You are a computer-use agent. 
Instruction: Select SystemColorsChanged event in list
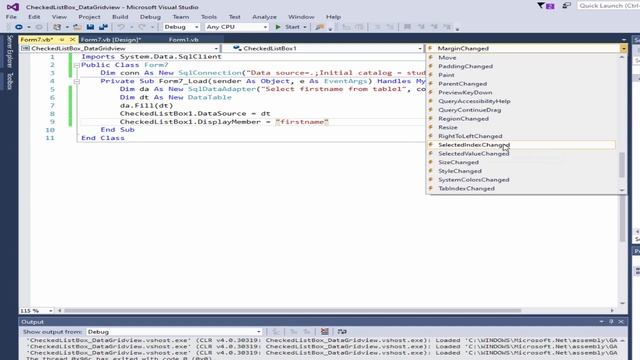pos(521,180)
